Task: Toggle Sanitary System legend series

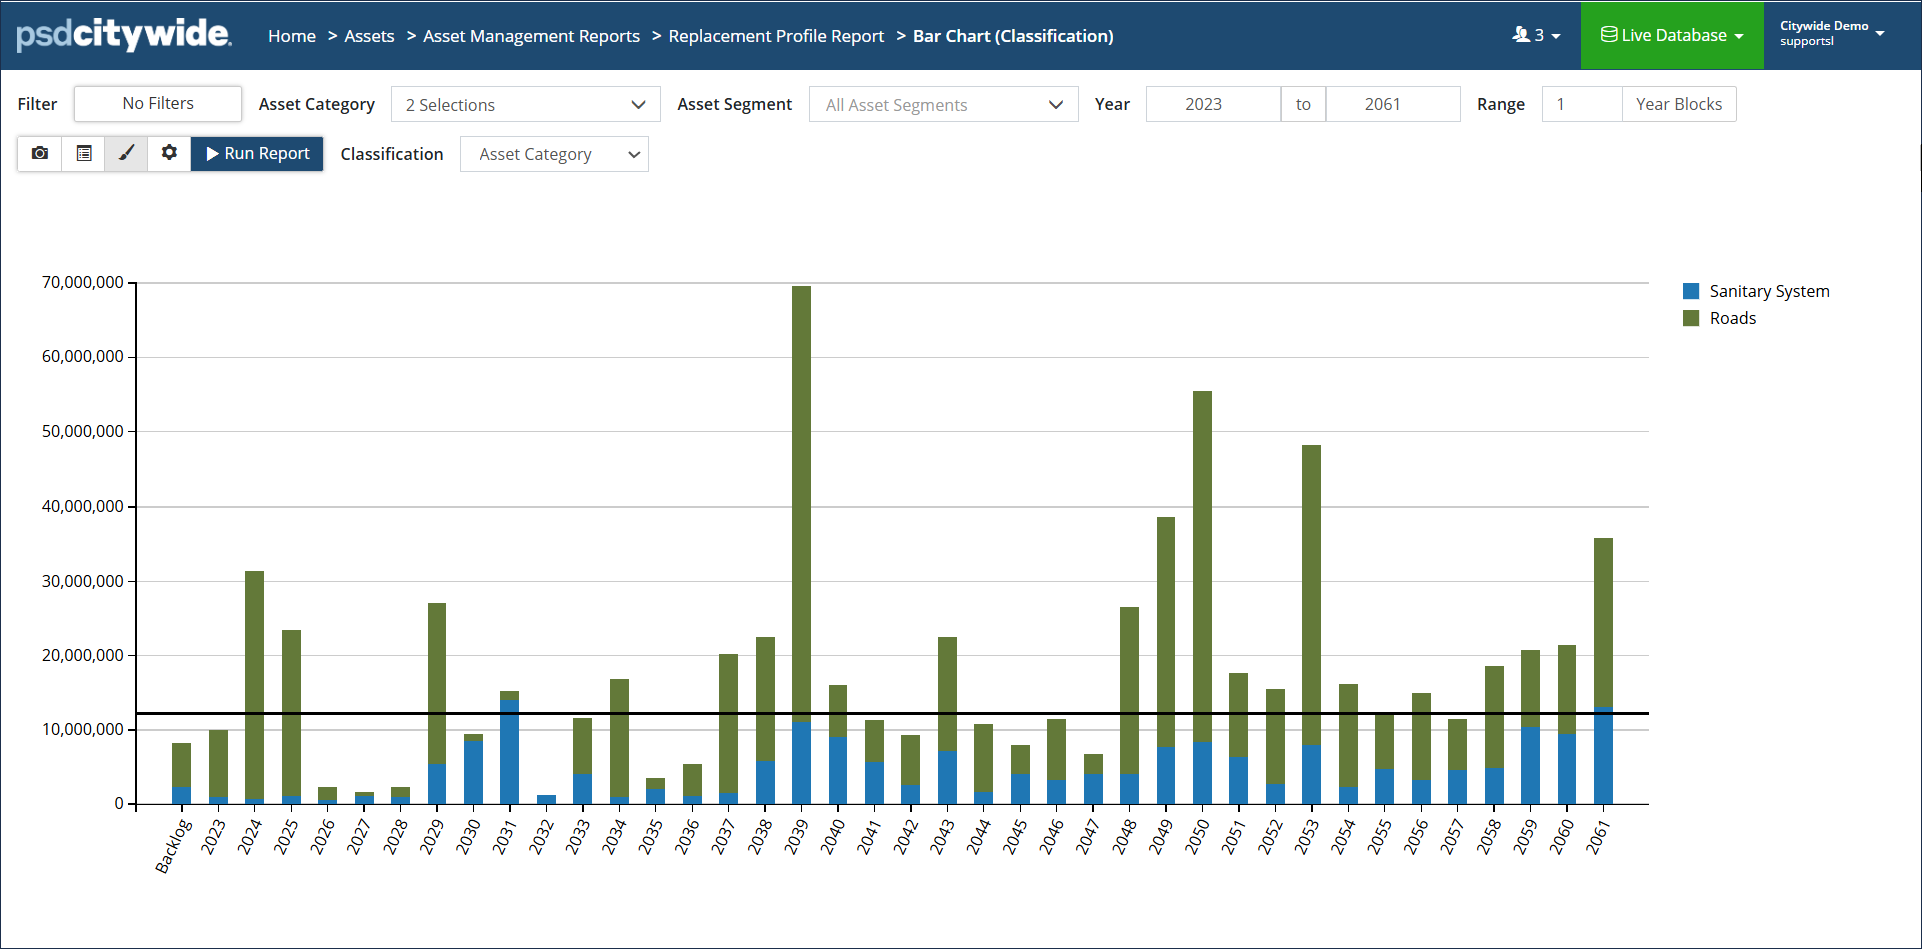Action: click(1768, 291)
